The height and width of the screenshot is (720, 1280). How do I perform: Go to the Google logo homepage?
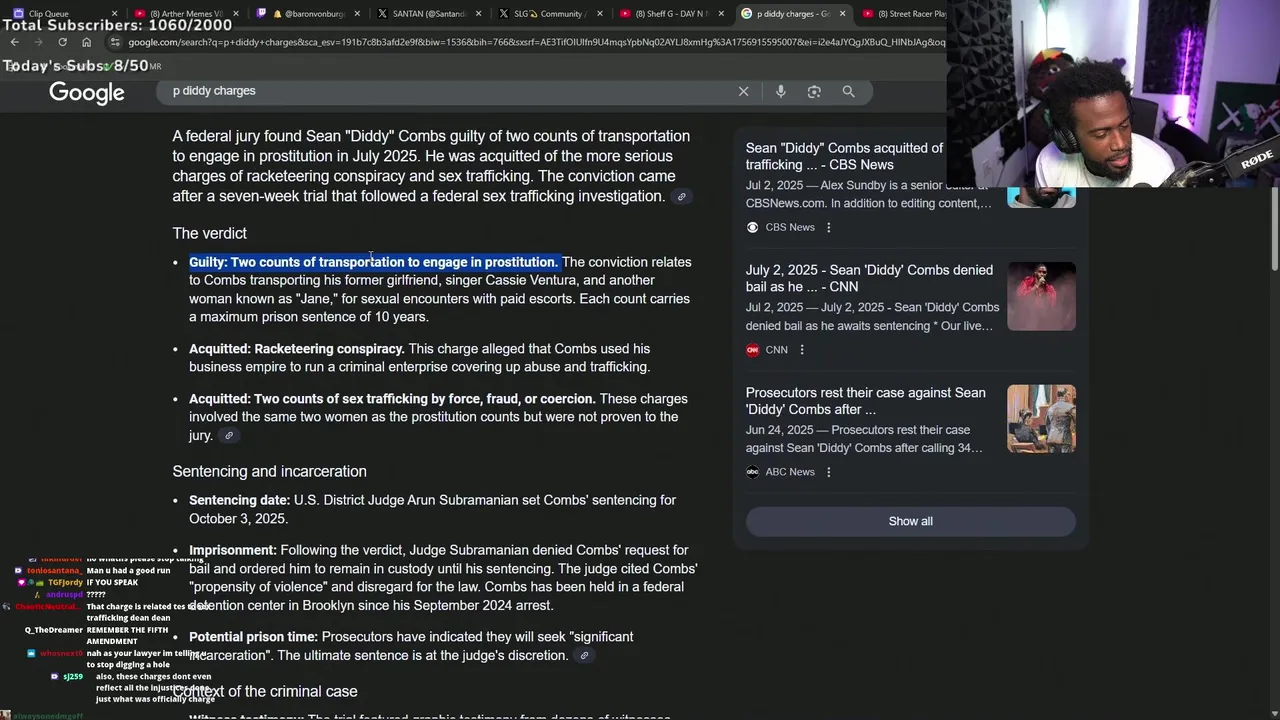pyautogui.click(x=87, y=93)
